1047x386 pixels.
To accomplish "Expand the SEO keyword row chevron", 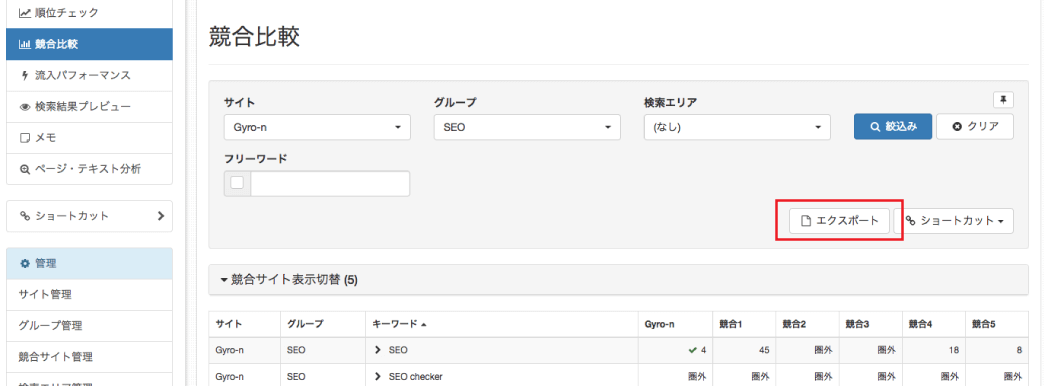I will pos(377,350).
